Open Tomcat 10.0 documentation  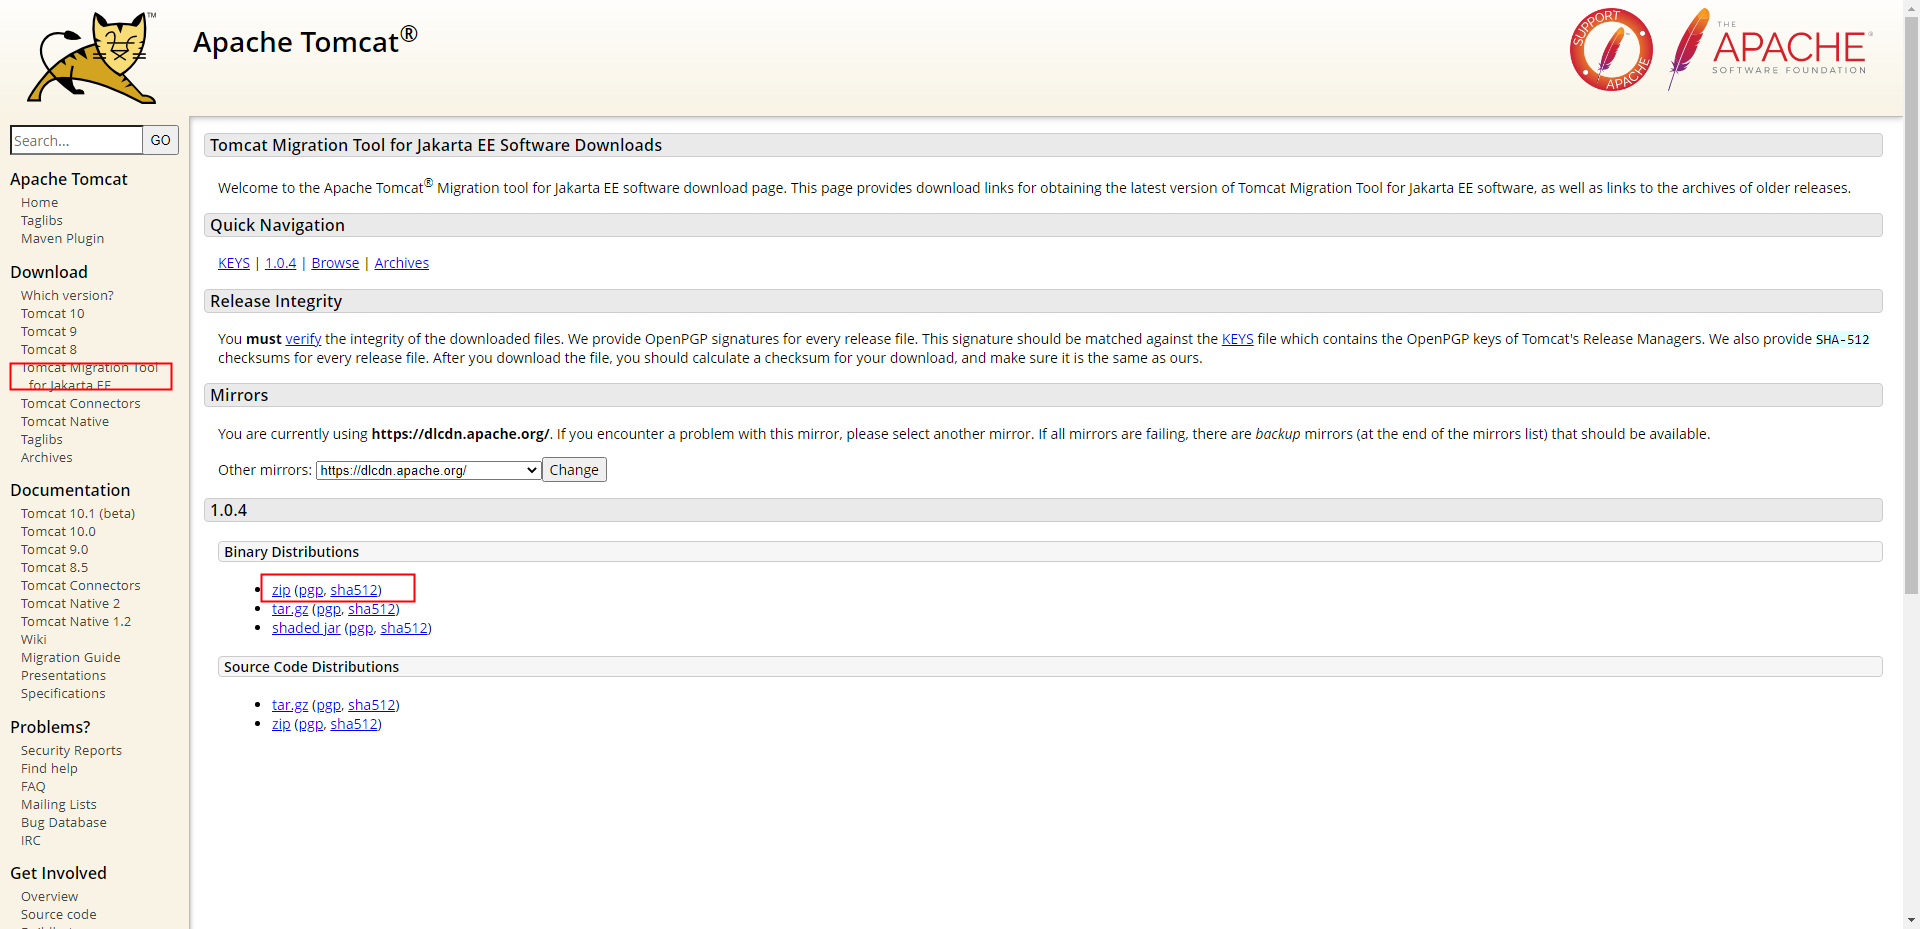coord(59,531)
